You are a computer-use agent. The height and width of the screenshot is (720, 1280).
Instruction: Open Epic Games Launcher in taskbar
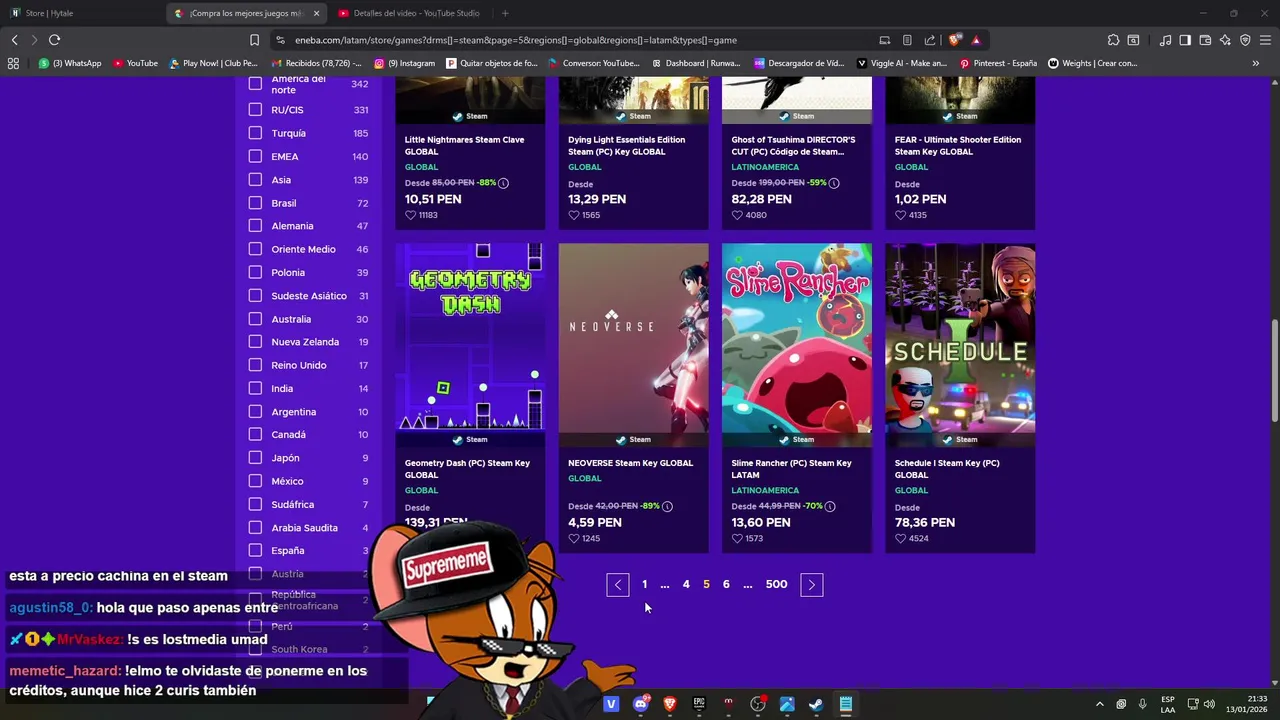pos(699,704)
